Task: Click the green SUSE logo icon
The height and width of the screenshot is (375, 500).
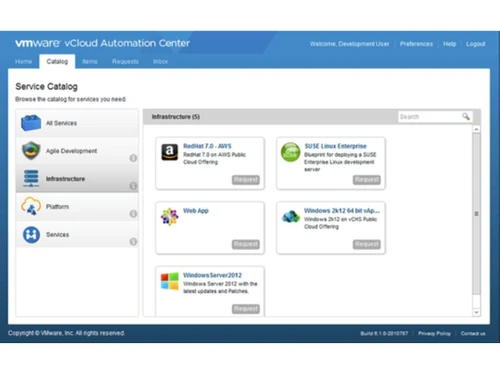Action: pyautogui.click(x=290, y=152)
